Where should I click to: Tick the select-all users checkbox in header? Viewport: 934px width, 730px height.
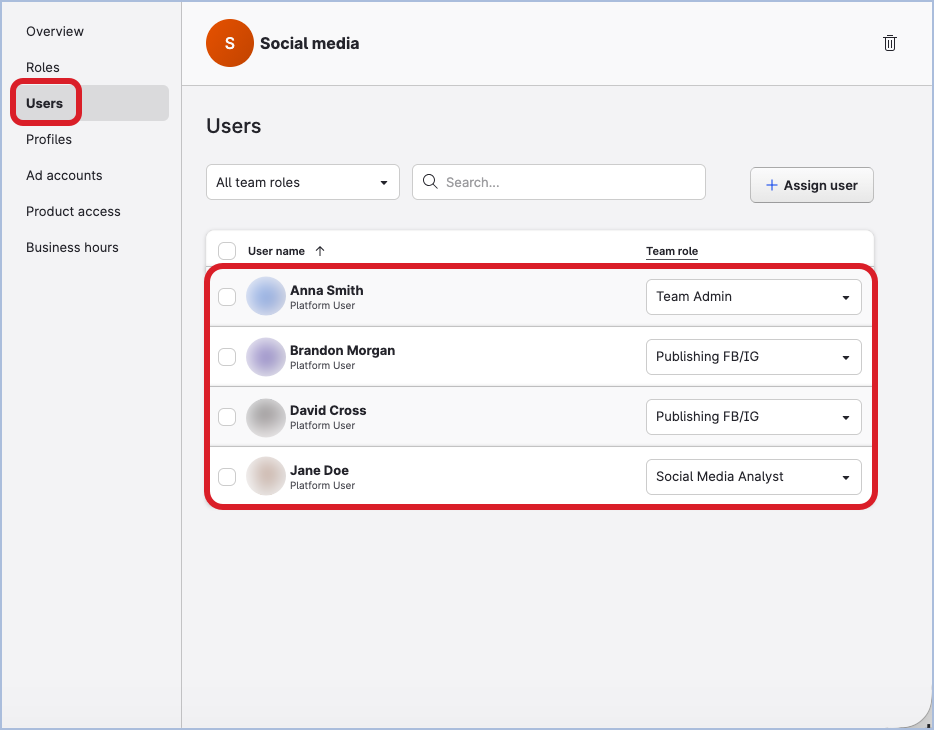click(x=227, y=251)
